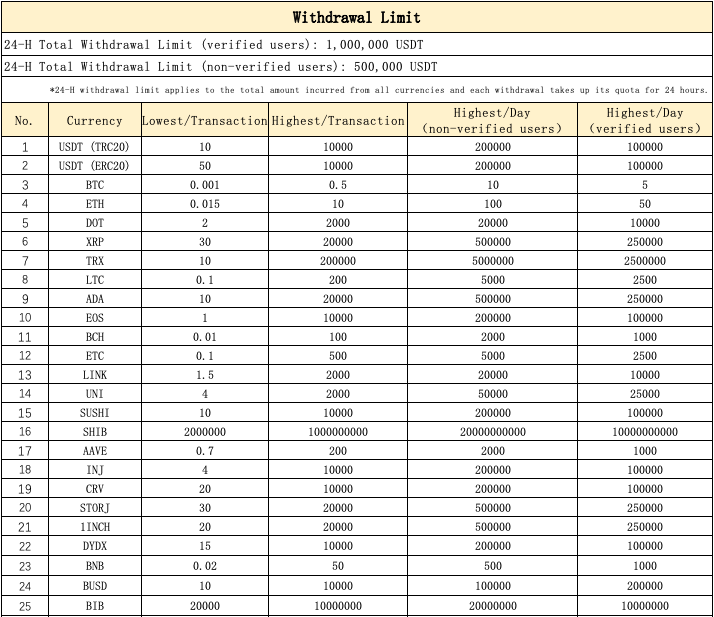
Task: Select the BNB lowest transaction value 0.02
Action: pyautogui.click(x=204, y=565)
